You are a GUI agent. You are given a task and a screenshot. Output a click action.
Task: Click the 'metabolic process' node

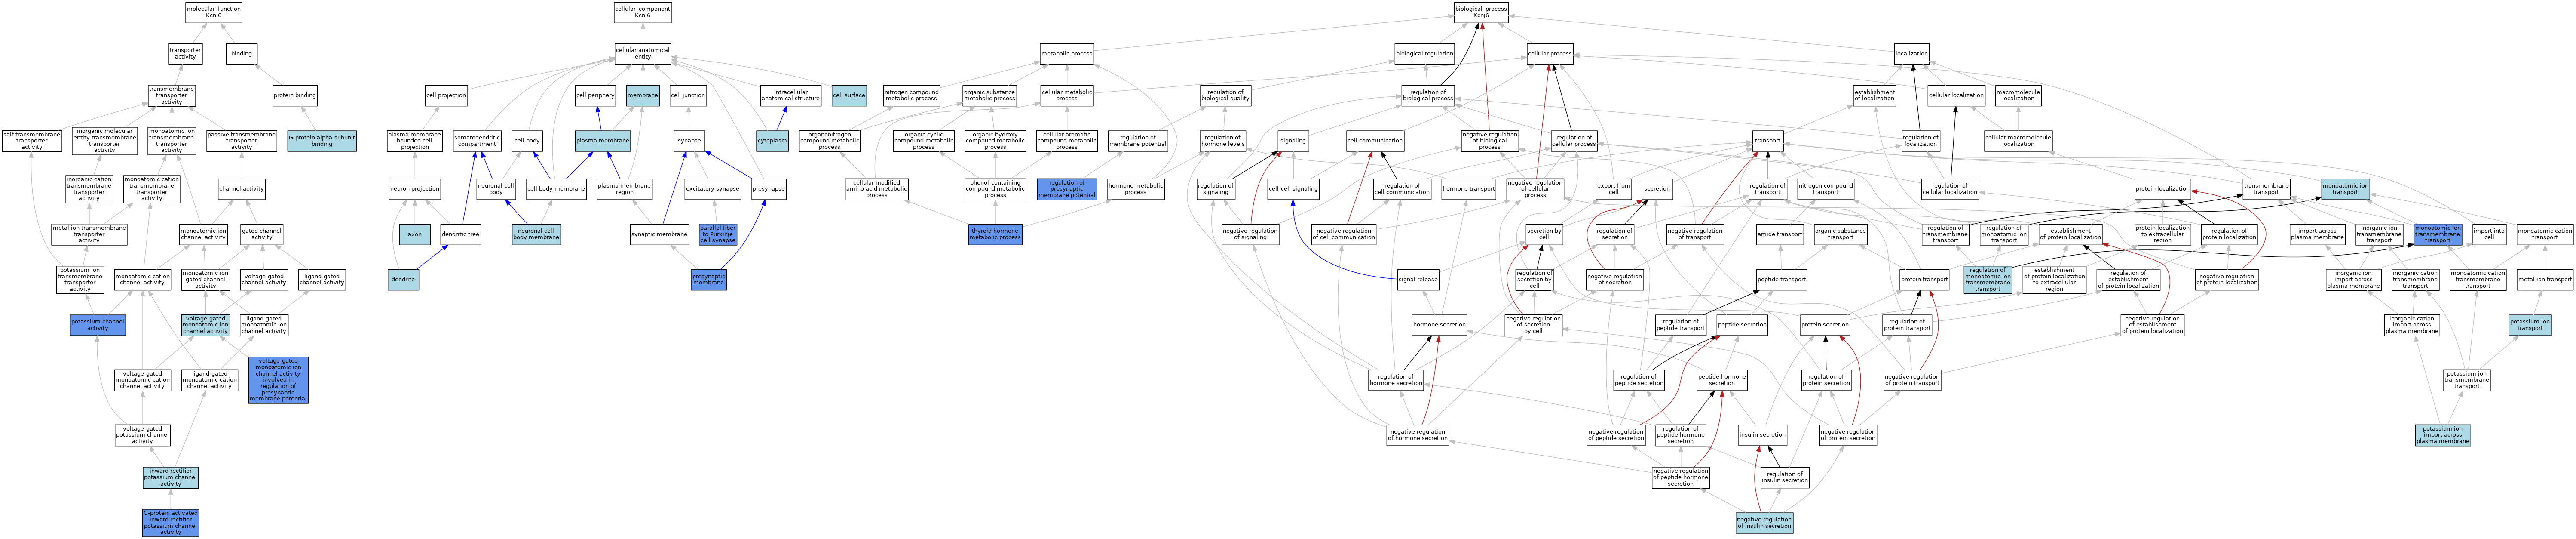[x=1067, y=54]
